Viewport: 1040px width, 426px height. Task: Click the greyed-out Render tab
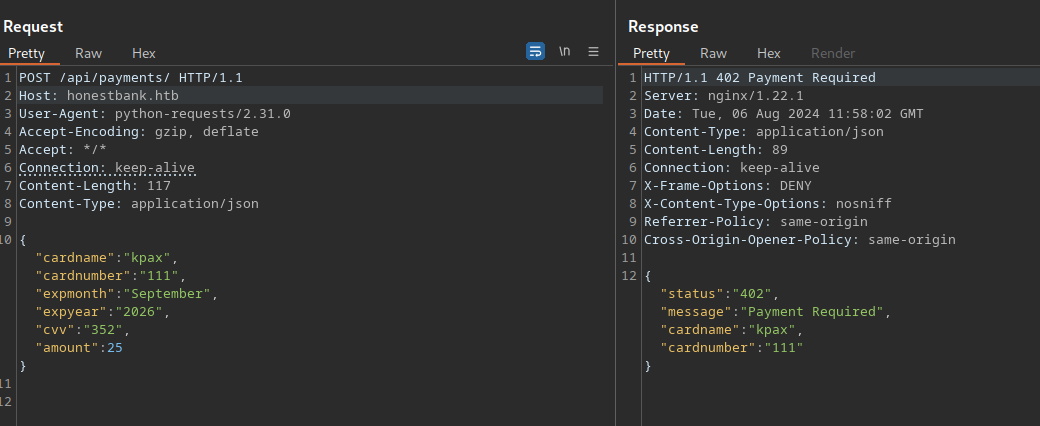coord(832,53)
